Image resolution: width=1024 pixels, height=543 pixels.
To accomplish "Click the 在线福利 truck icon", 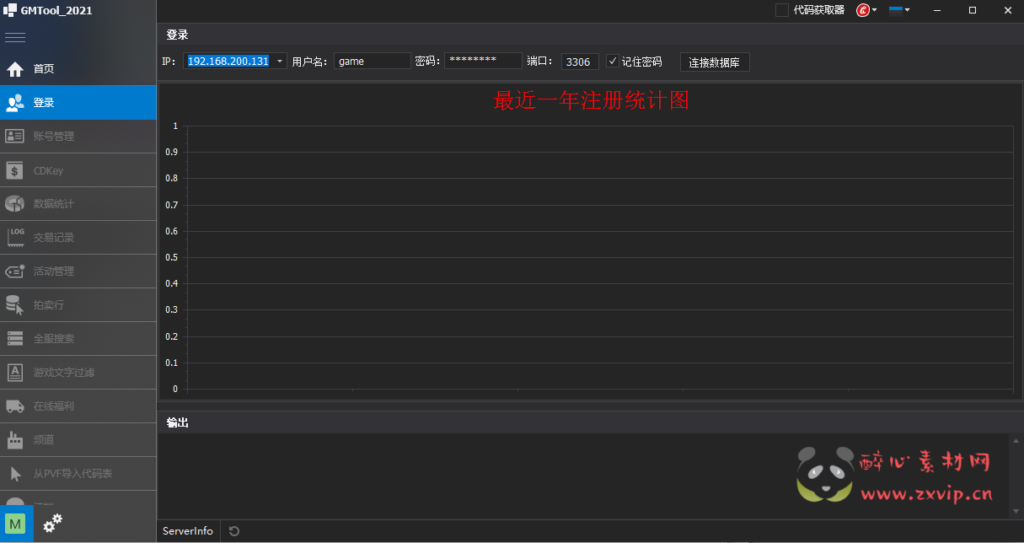I will tap(15, 406).
